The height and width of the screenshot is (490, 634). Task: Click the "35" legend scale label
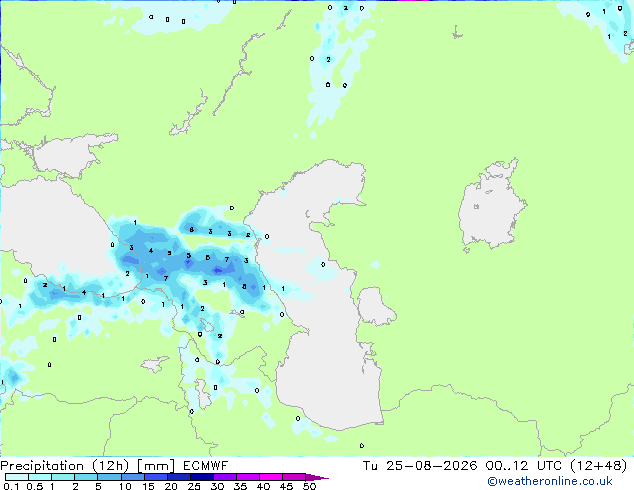click(x=240, y=486)
